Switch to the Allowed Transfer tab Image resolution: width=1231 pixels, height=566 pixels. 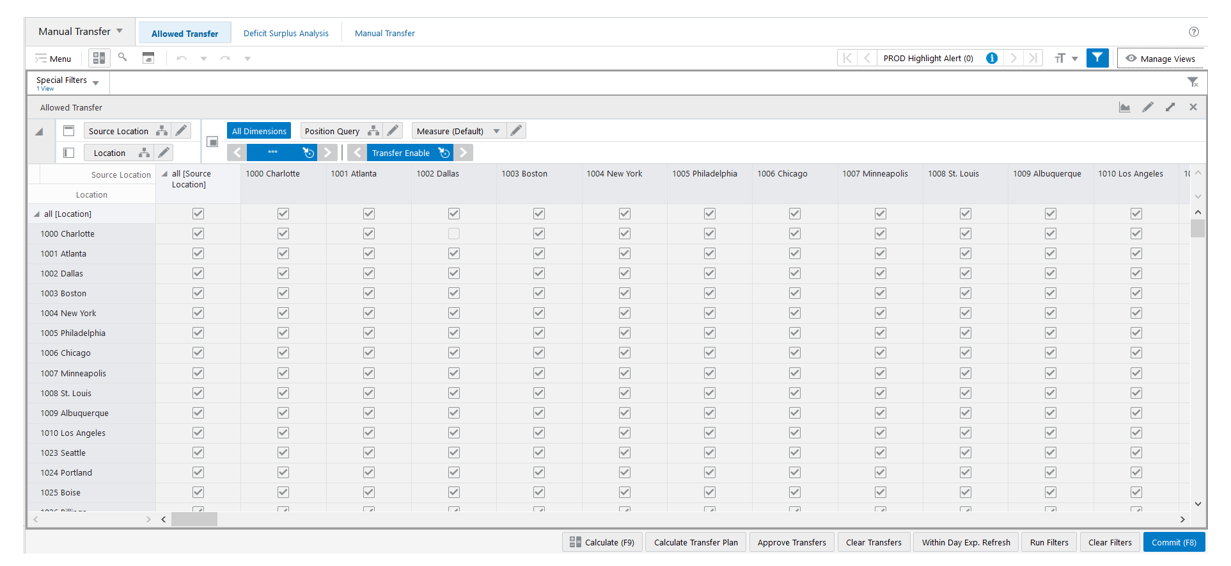coord(185,33)
